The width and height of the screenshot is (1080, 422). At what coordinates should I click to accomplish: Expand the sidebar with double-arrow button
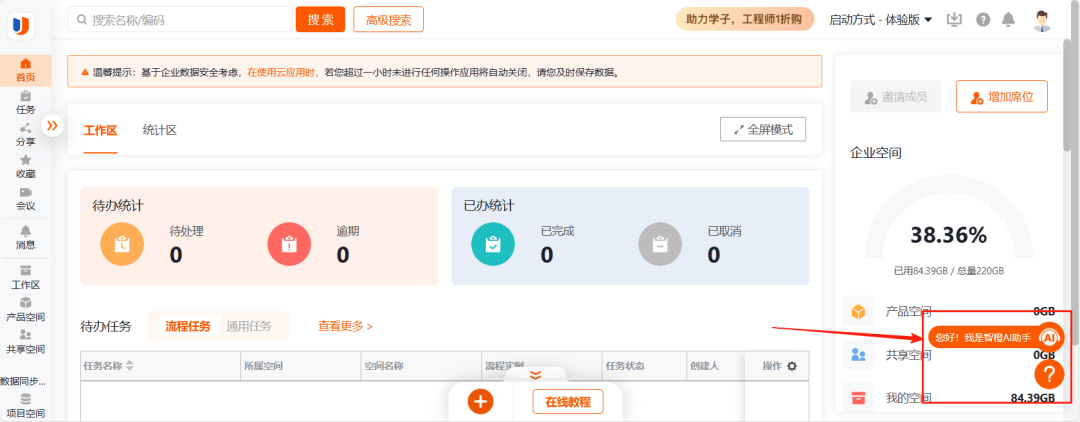coord(52,125)
